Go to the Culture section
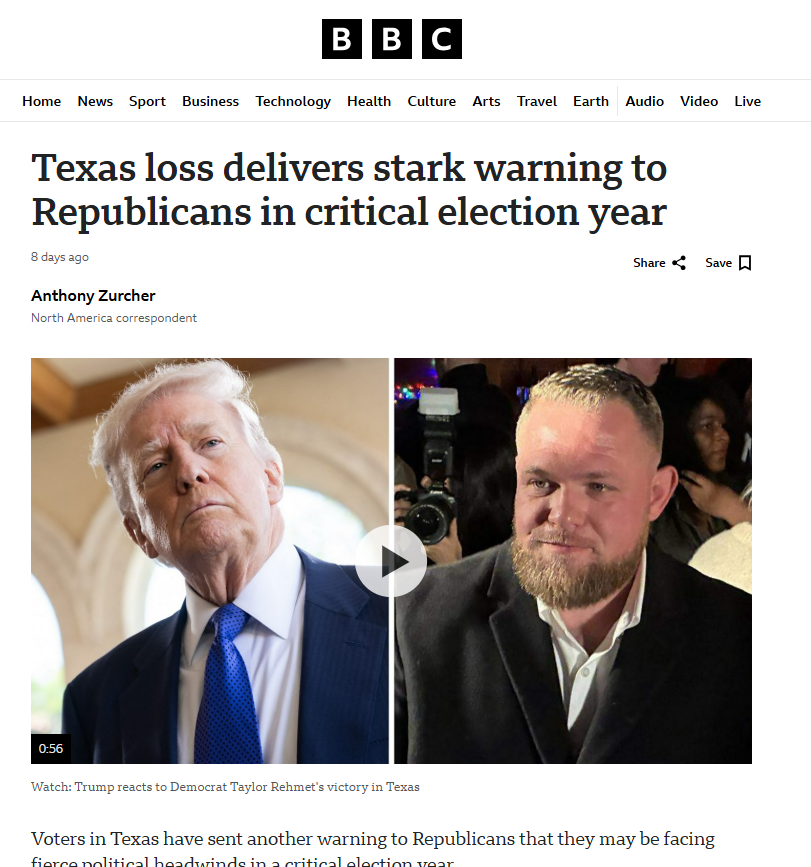This screenshot has height=867, width=811. pyautogui.click(x=432, y=101)
